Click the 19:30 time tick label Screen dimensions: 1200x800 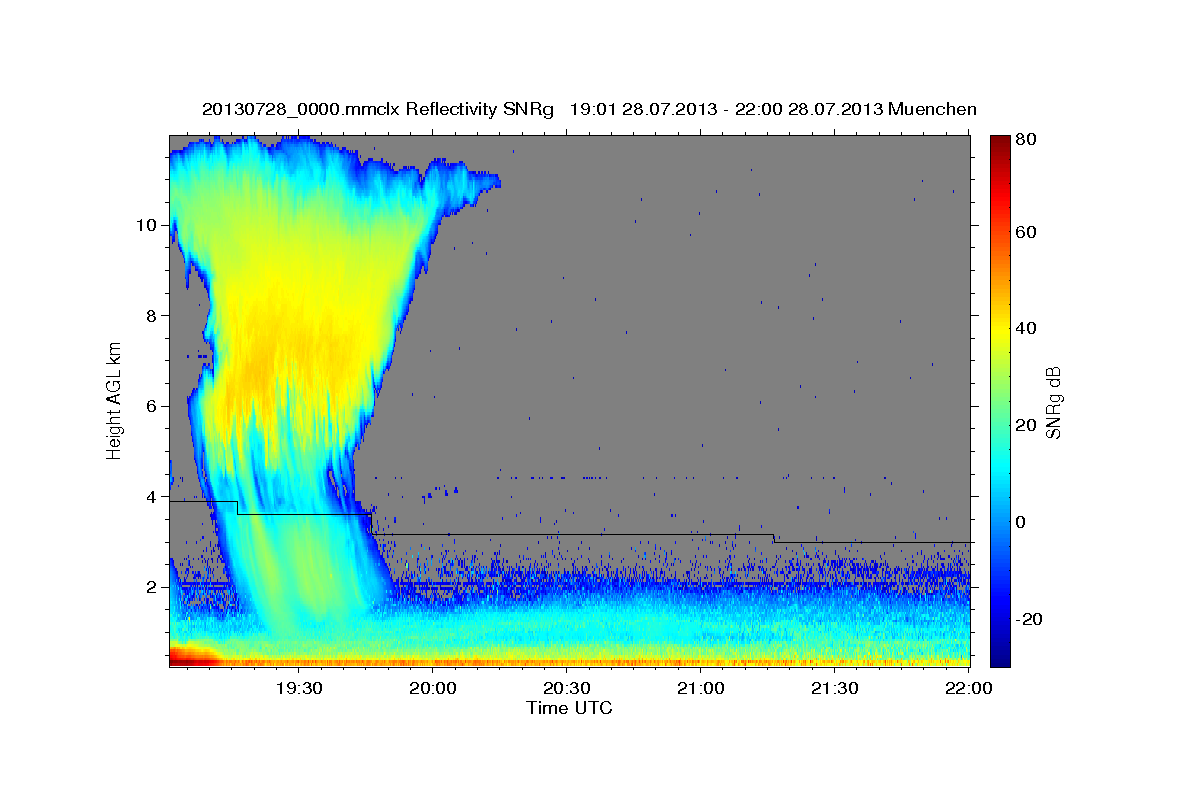tap(299, 689)
